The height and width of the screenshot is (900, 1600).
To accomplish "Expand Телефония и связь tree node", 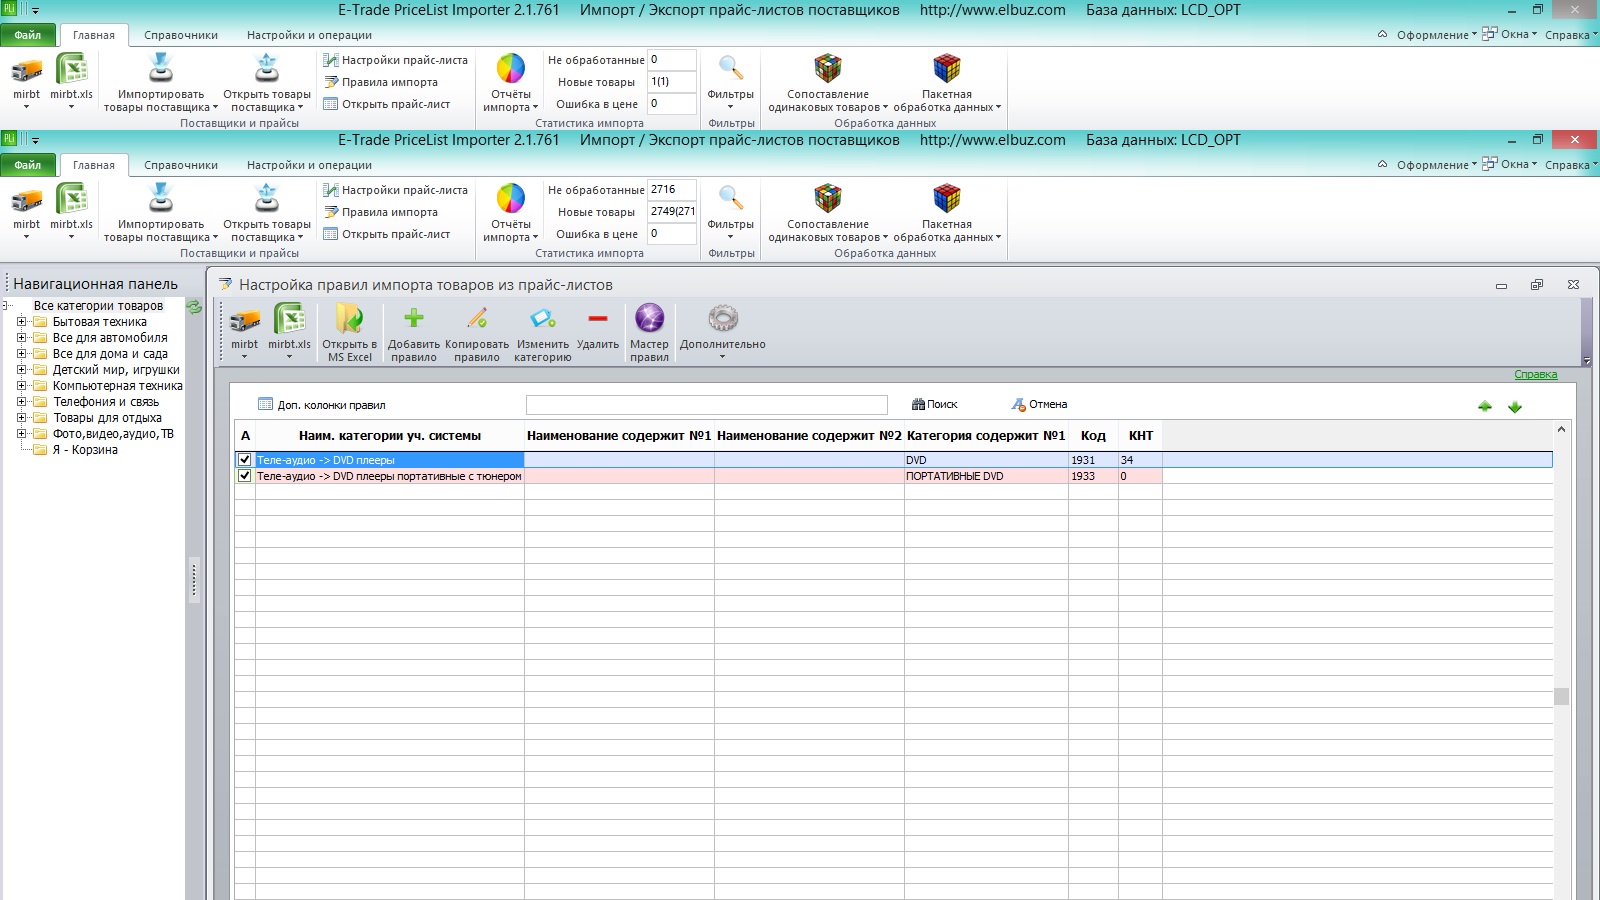I will [x=21, y=402].
